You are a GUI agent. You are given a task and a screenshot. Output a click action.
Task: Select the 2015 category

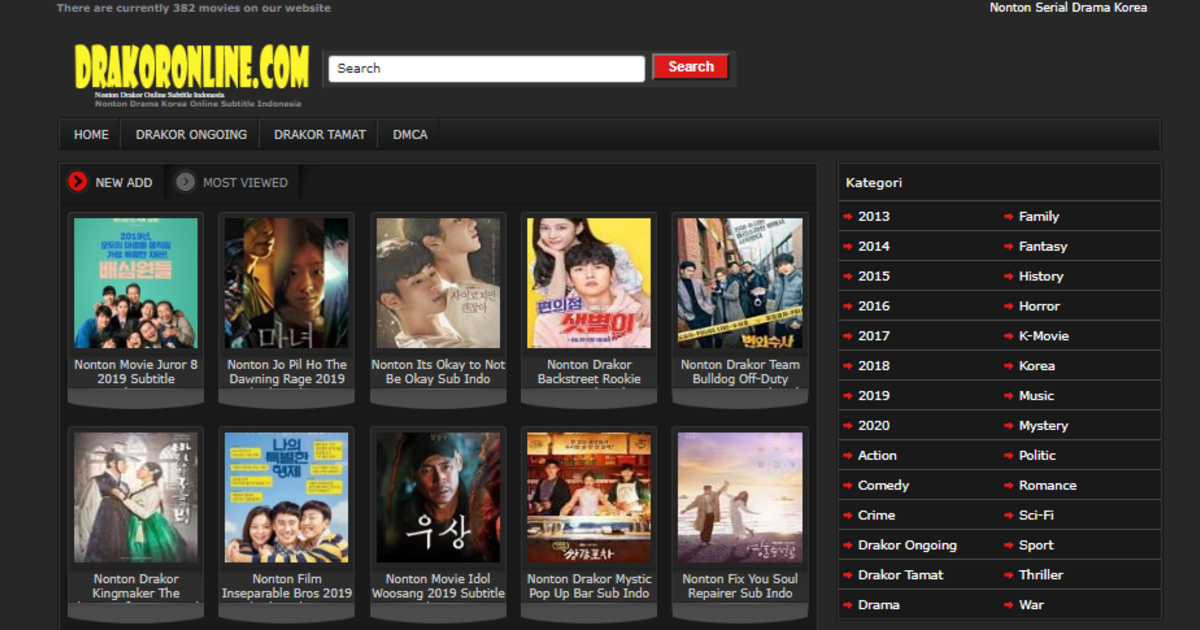coord(873,276)
